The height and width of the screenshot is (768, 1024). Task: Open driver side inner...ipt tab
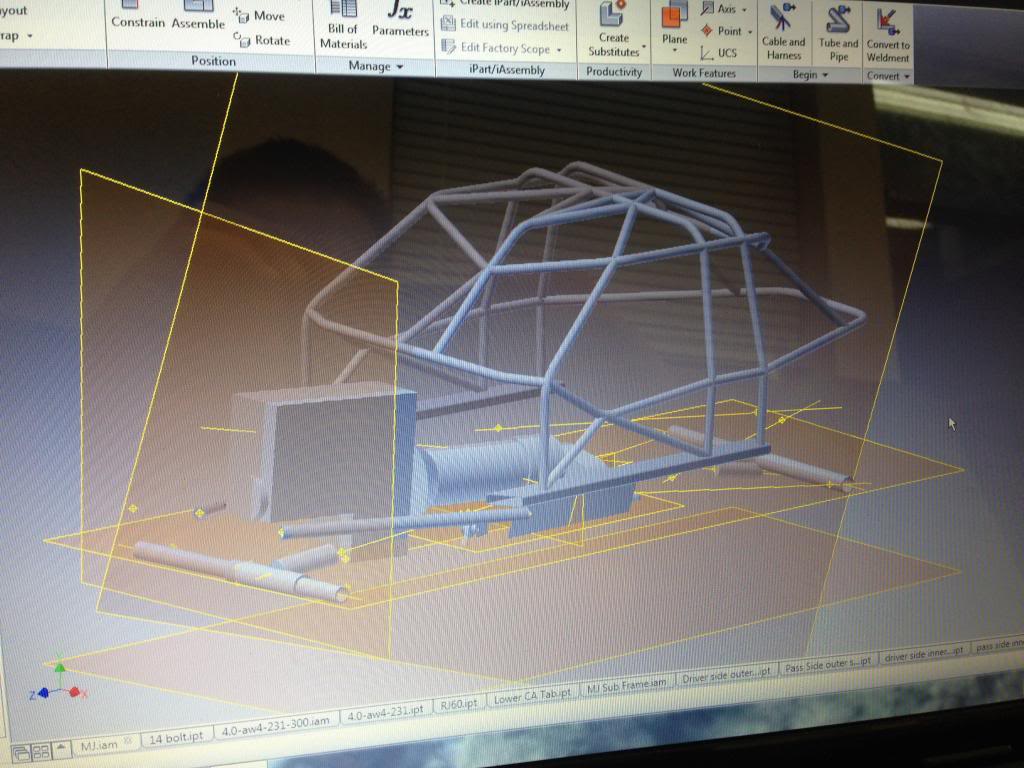[923, 654]
